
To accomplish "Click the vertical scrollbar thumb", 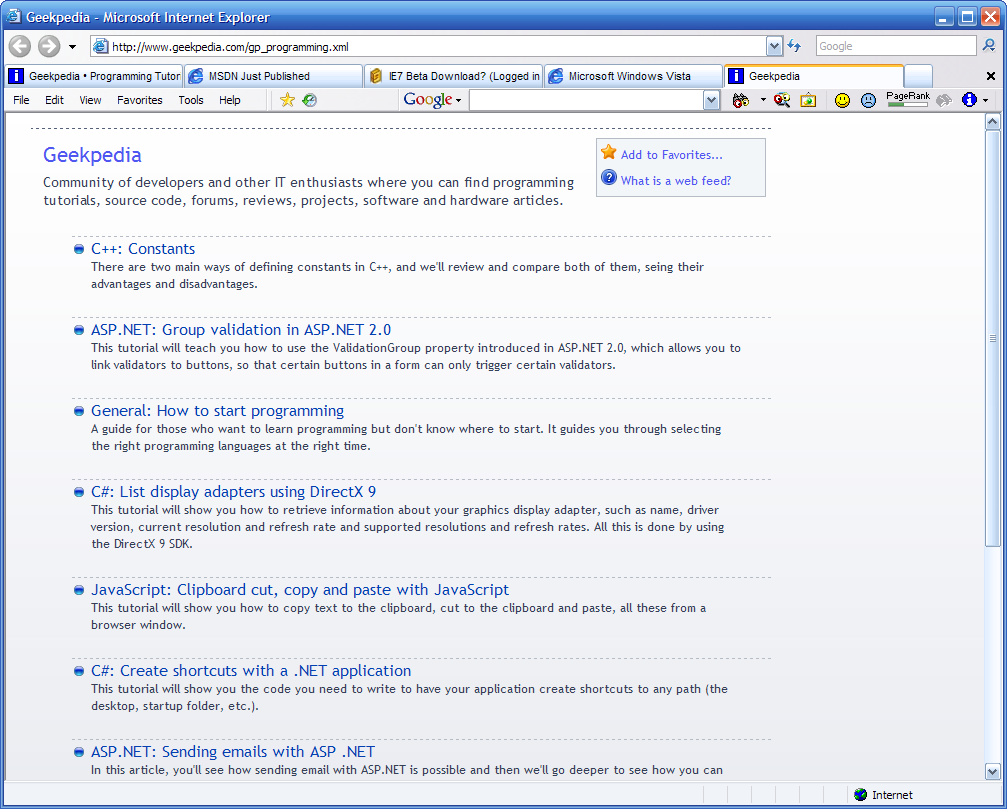I will 992,338.
